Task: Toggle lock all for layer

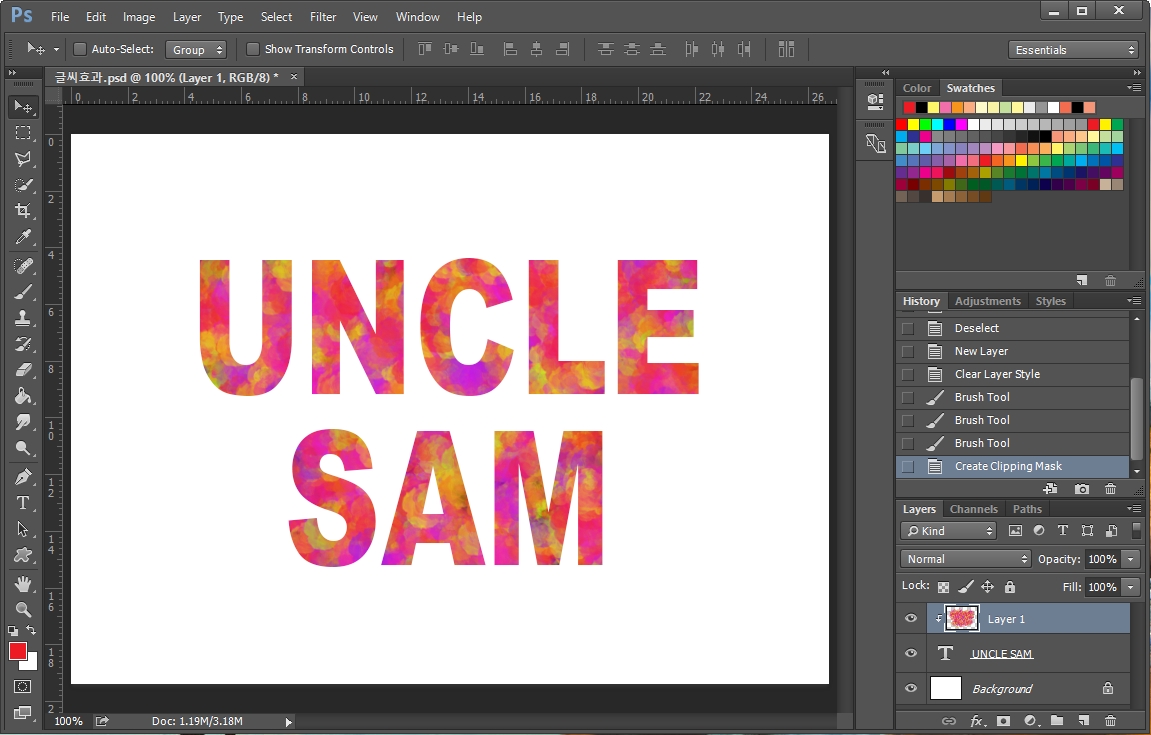Action: coord(1010,587)
